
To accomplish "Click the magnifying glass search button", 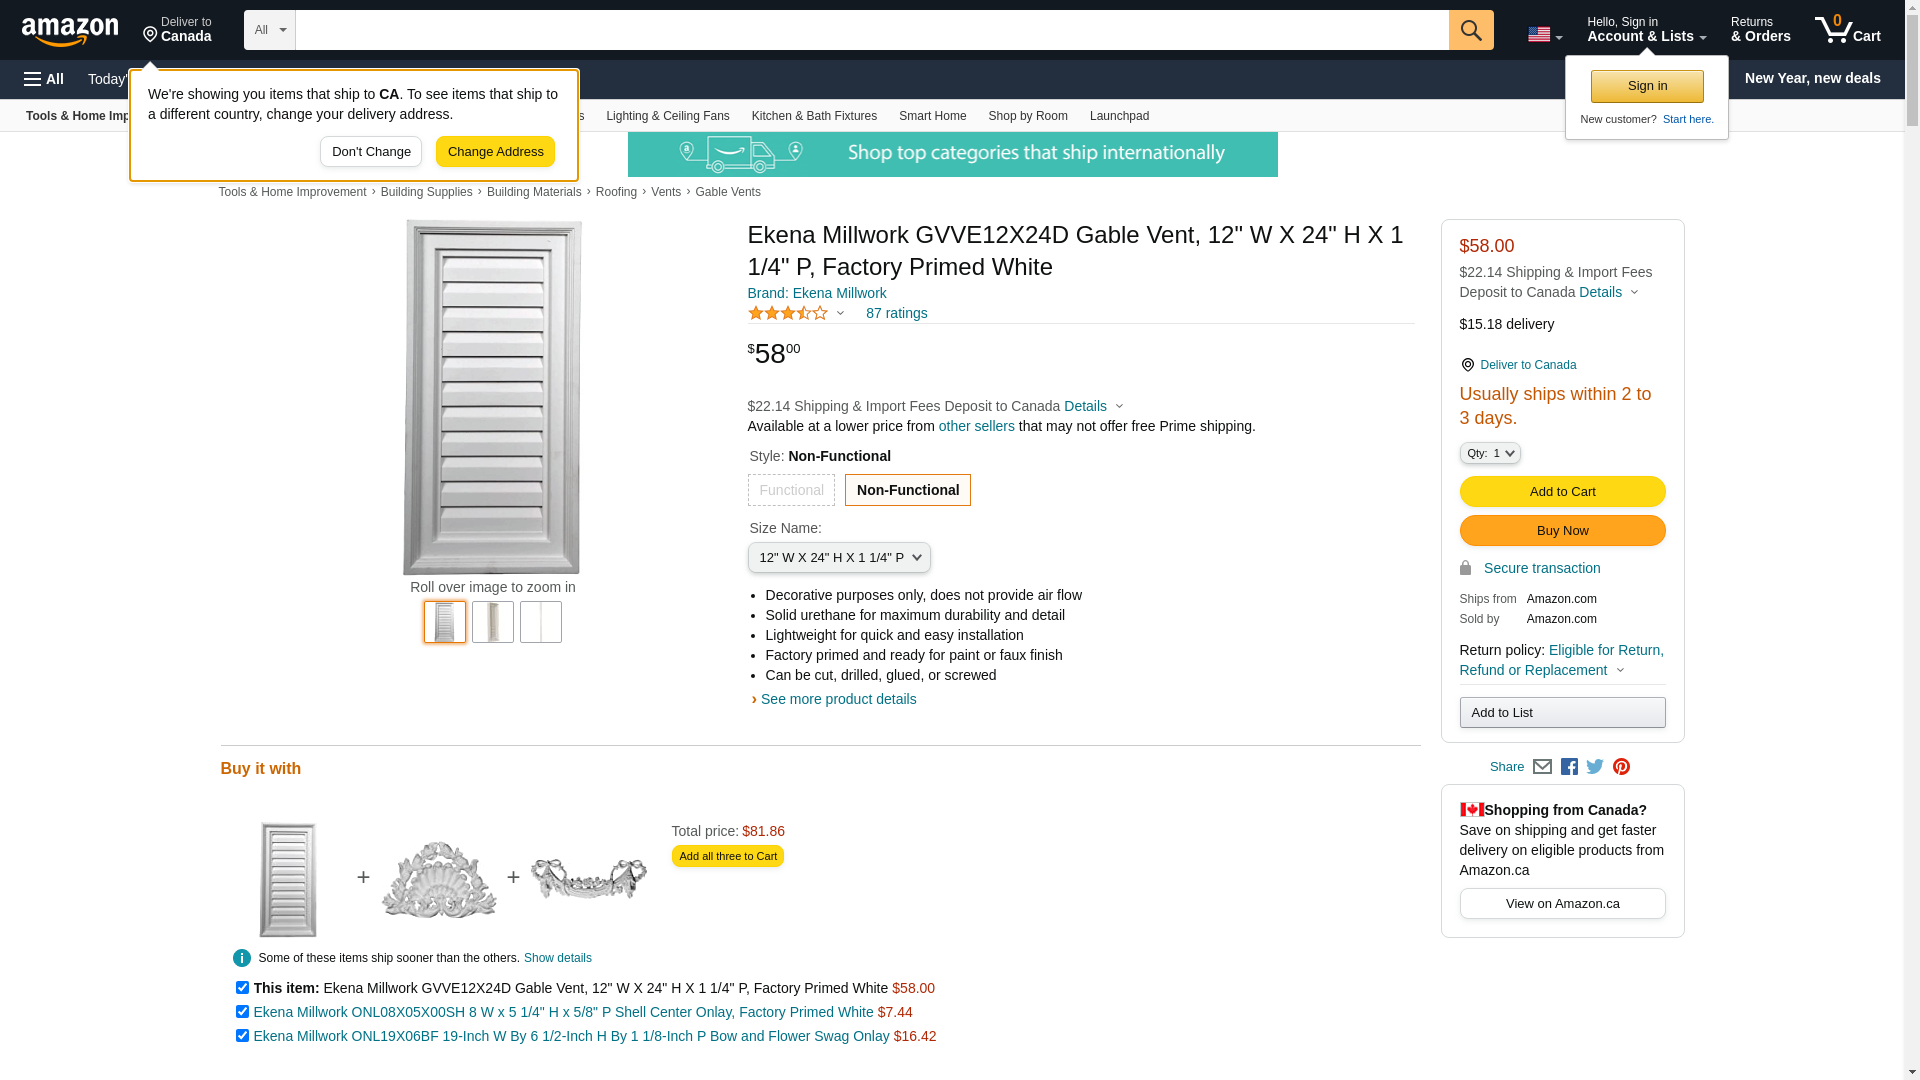I will [1470, 30].
